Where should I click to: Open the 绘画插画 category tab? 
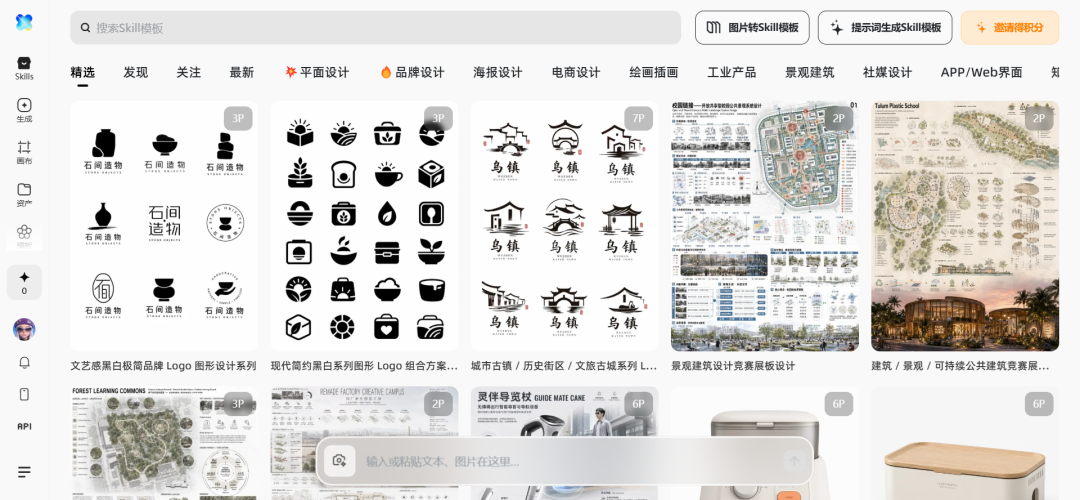click(654, 72)
